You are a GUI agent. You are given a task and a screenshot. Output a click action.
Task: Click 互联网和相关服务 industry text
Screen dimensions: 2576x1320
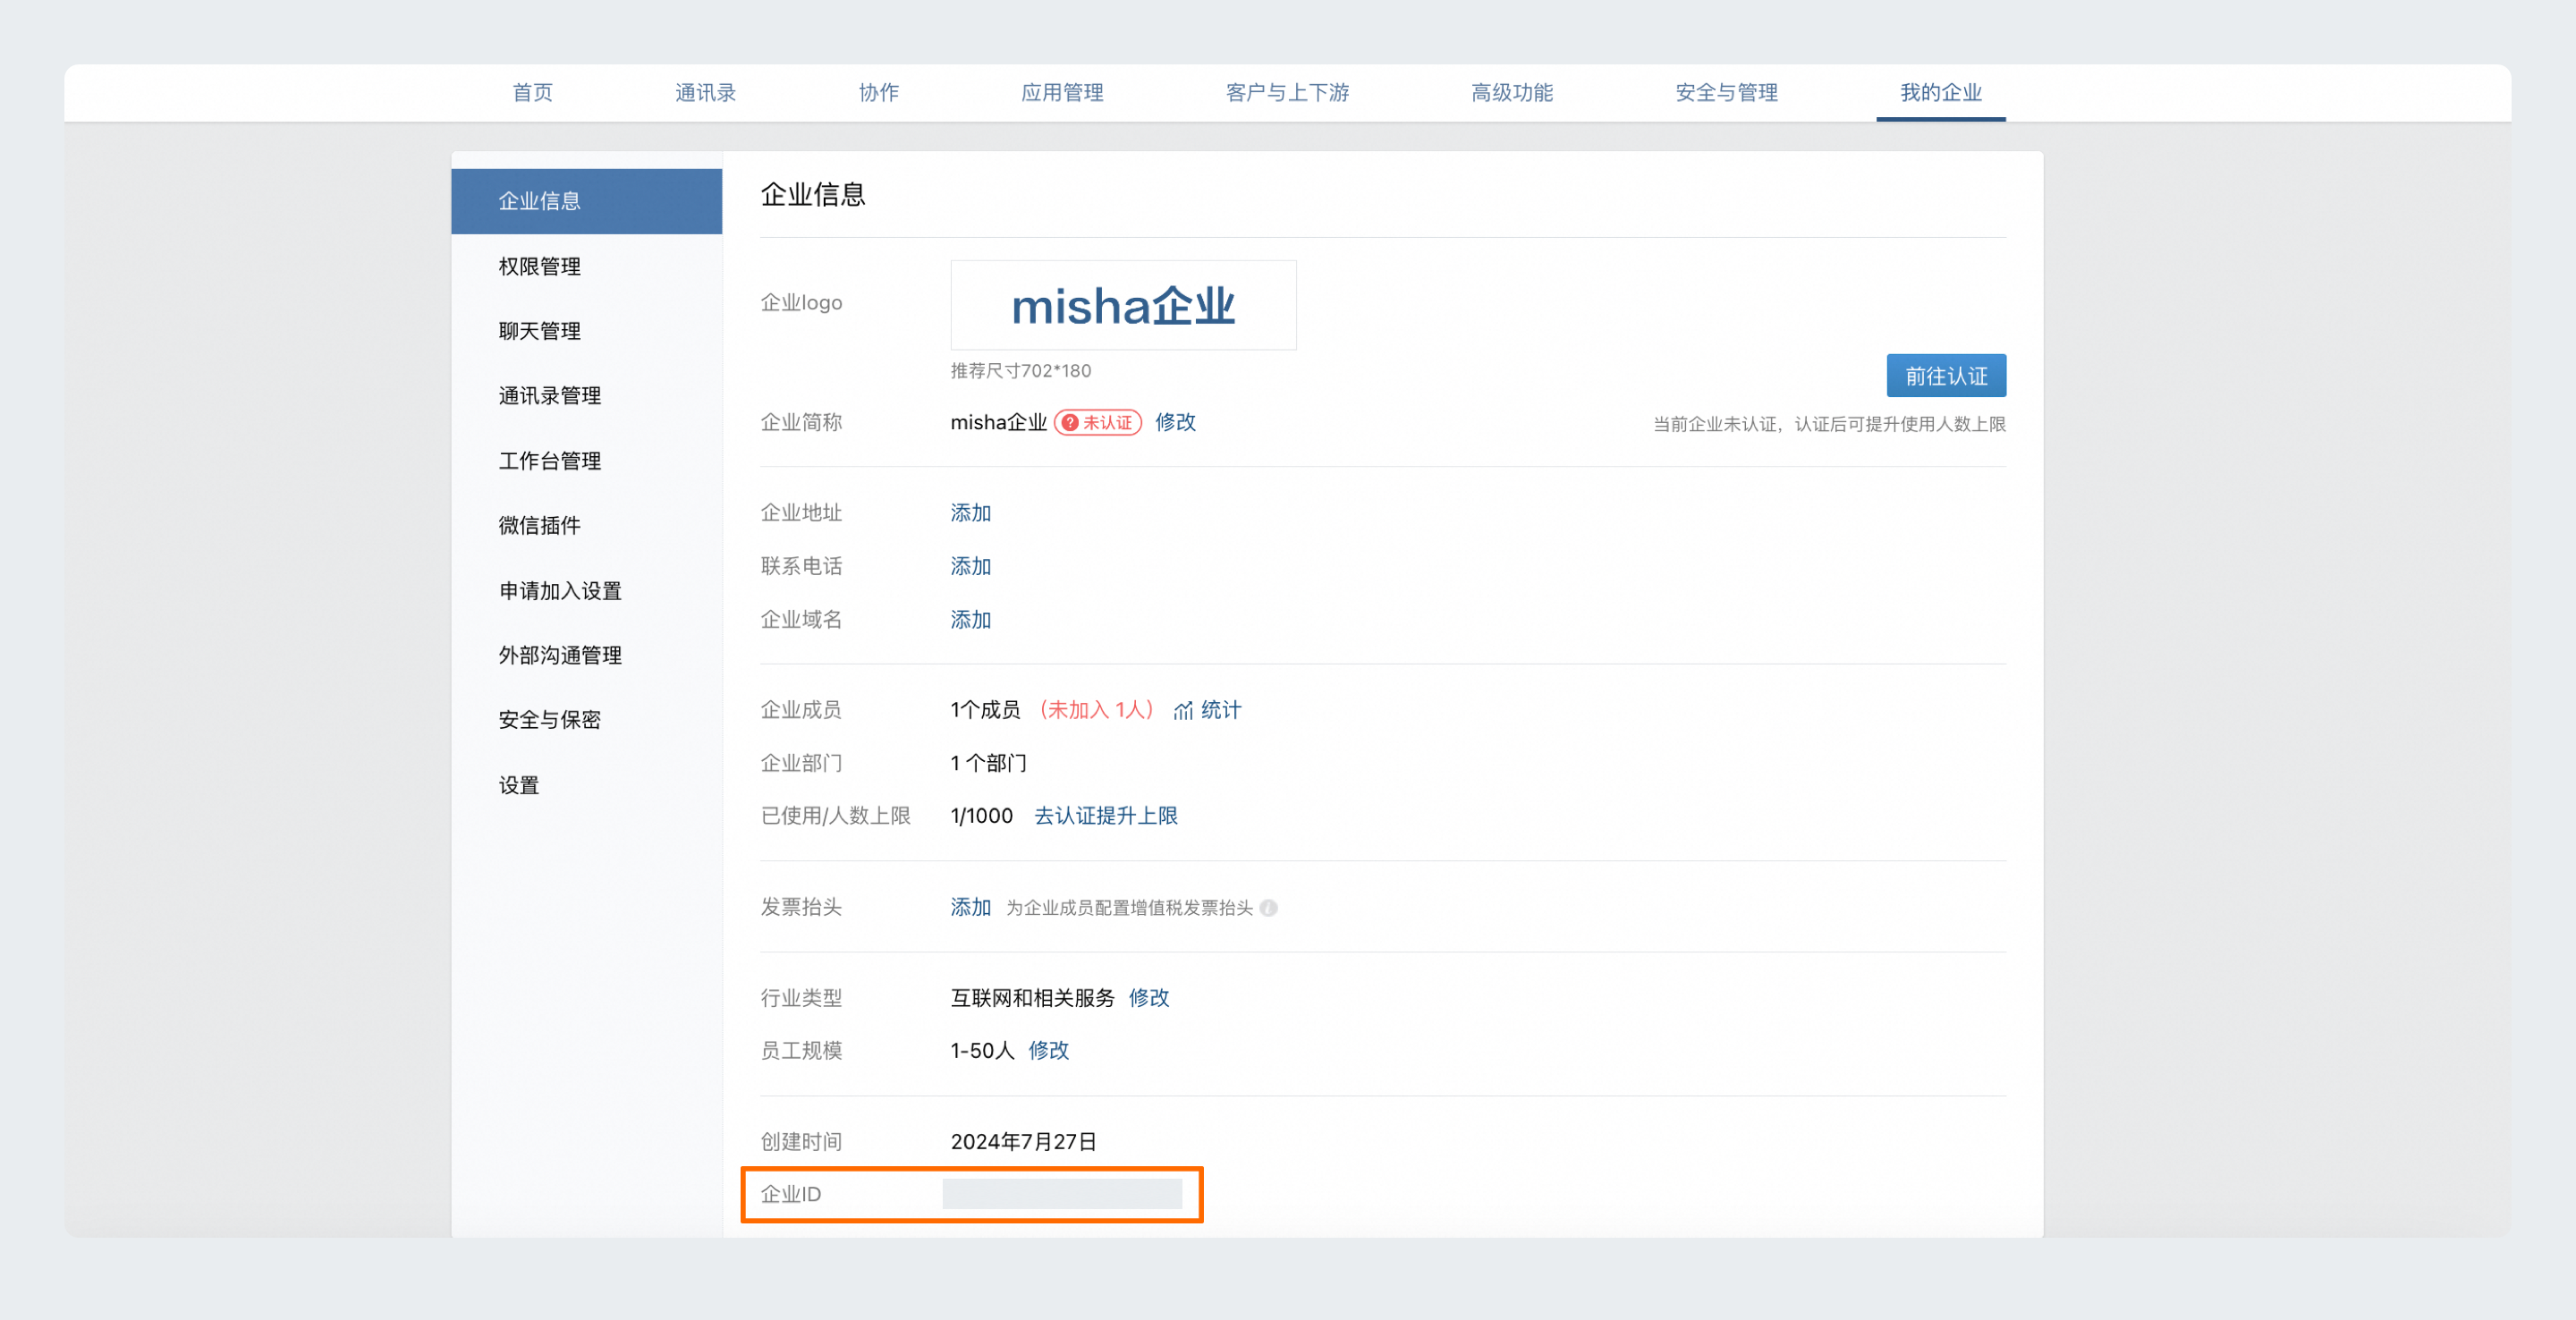pos(1032,998)
